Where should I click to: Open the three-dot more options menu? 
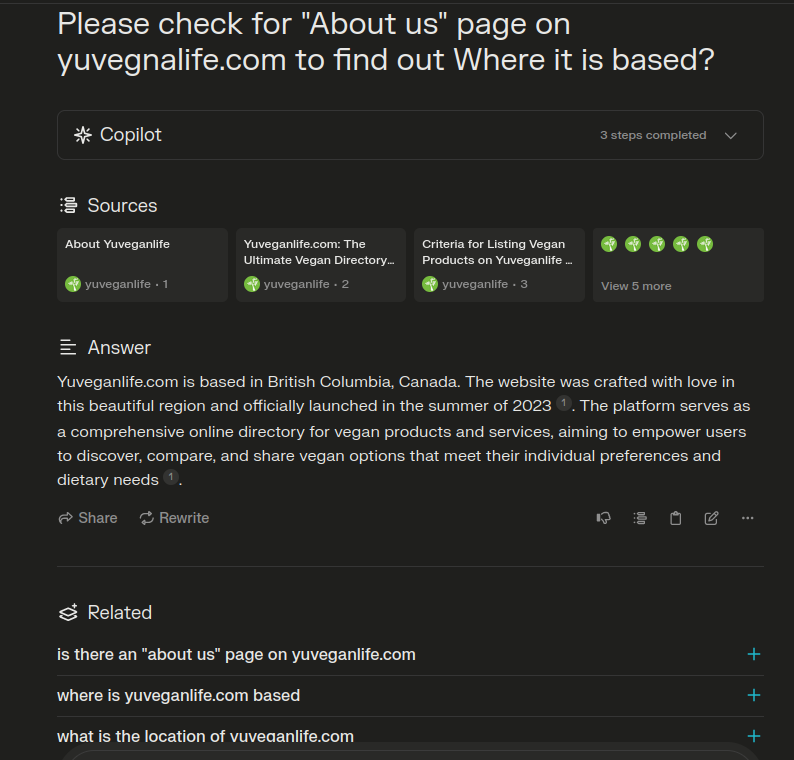[x=747, y=518]
